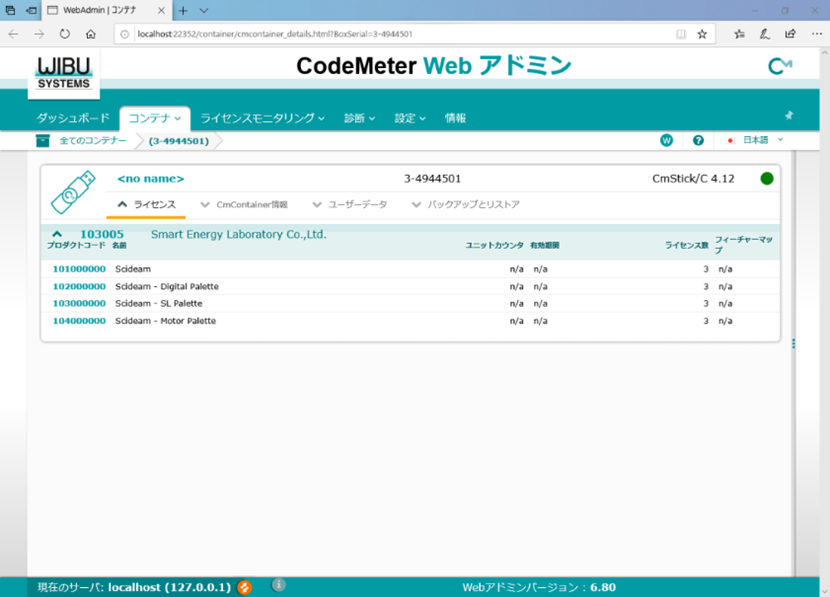Screen dimensions: 830x597
Task: Click the info icon in status bar
Action: (278, 585)
